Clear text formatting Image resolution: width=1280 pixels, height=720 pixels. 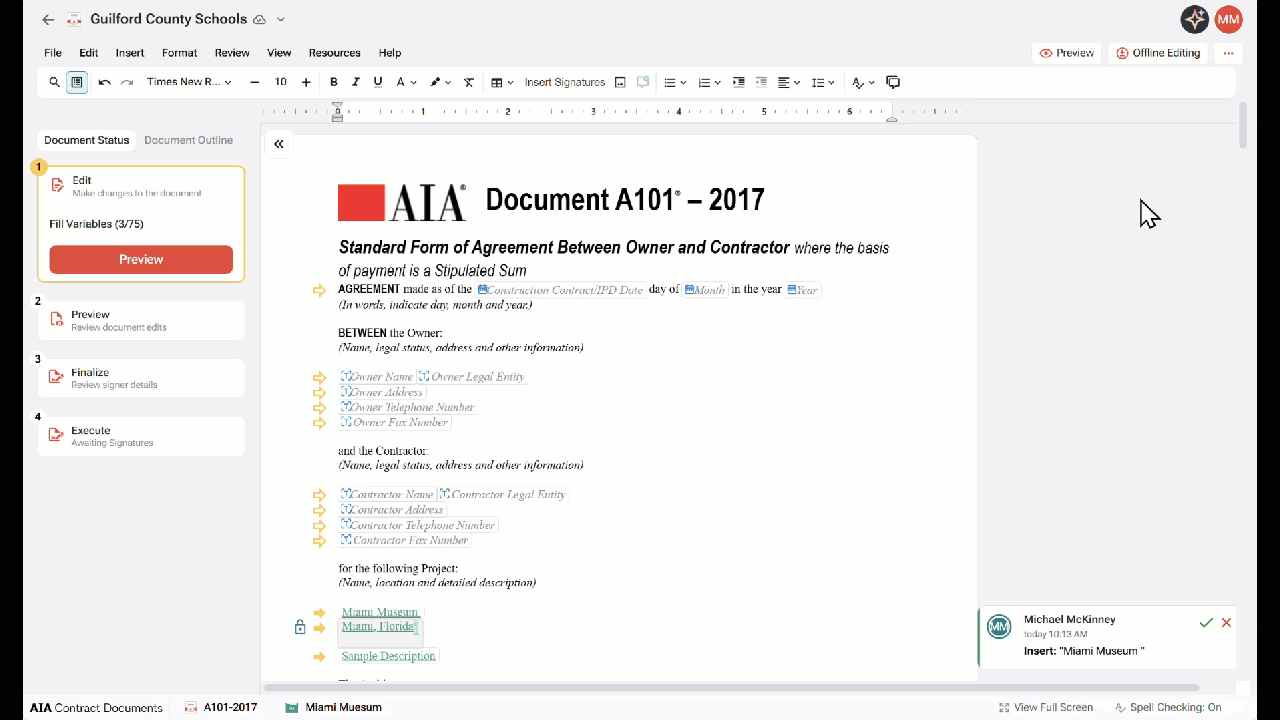click(468, 83)
